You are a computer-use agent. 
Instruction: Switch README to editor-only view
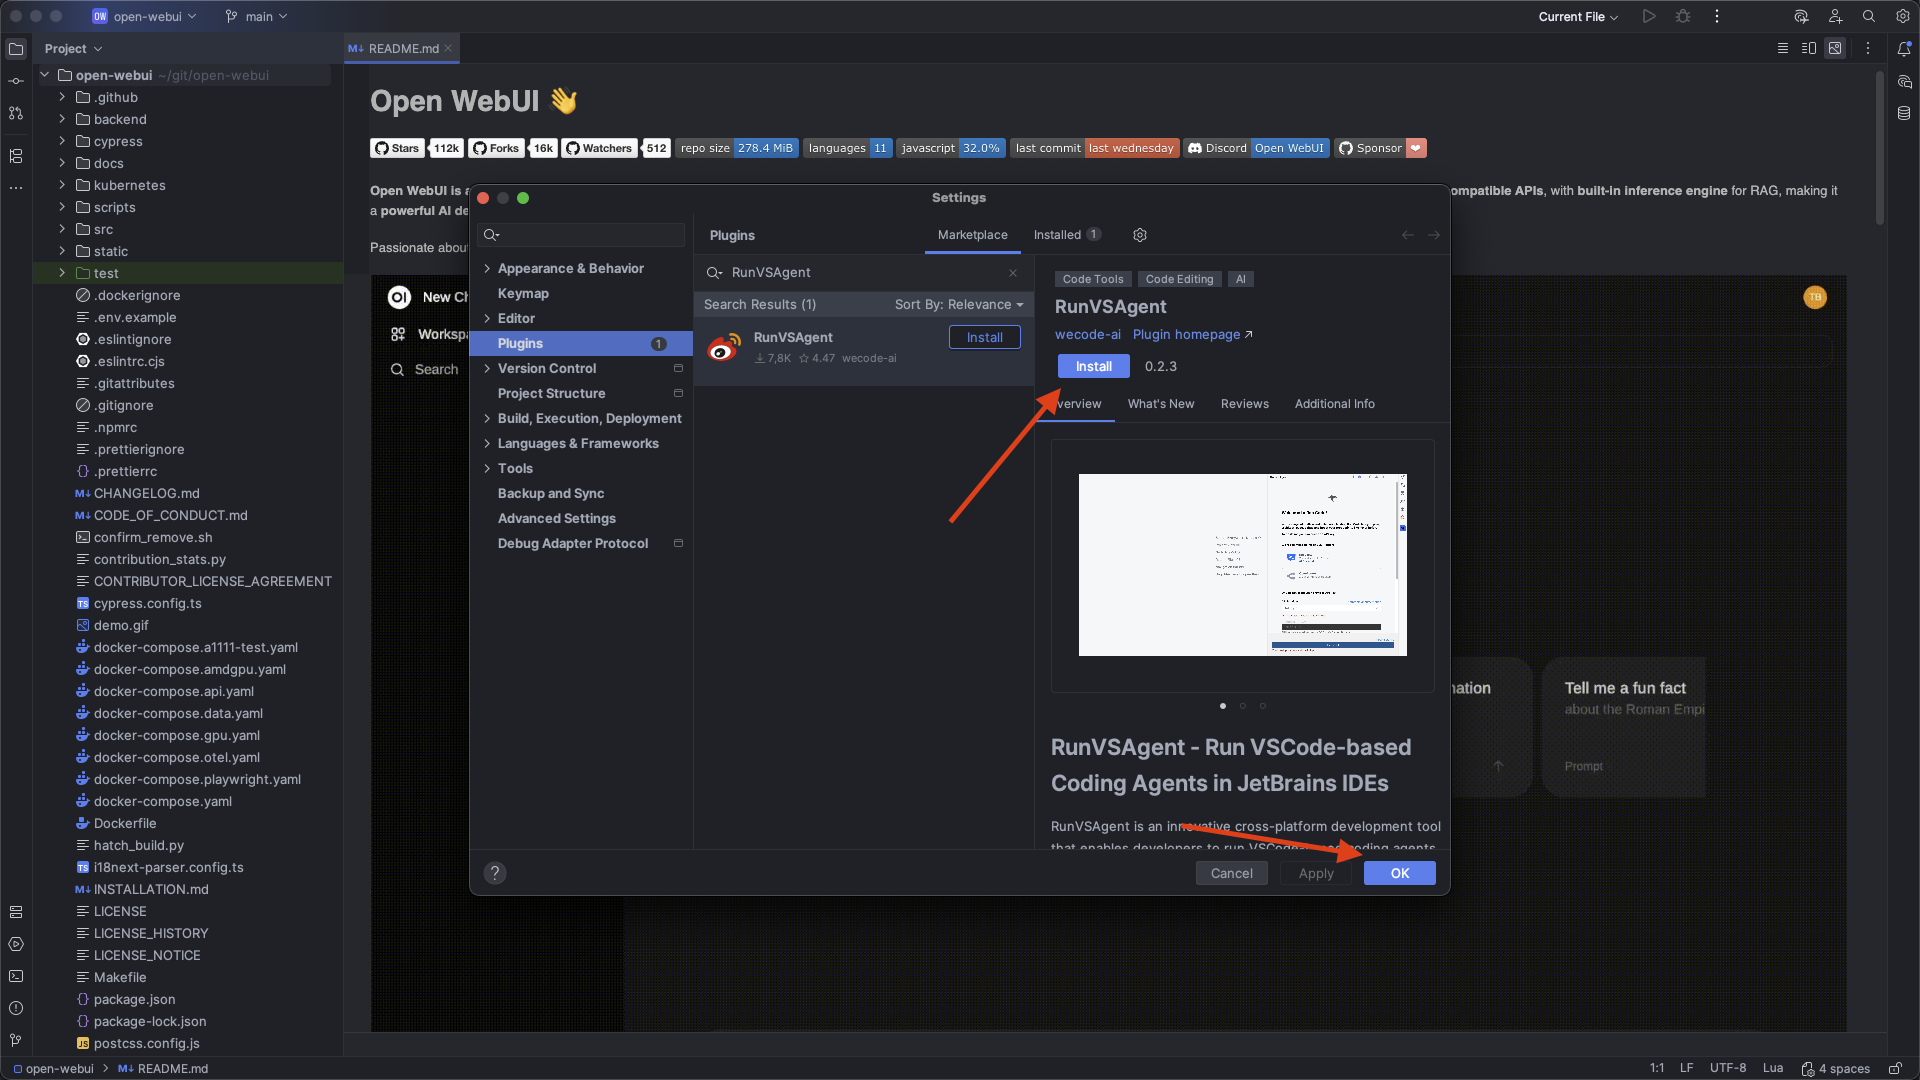coord(1782,48)
